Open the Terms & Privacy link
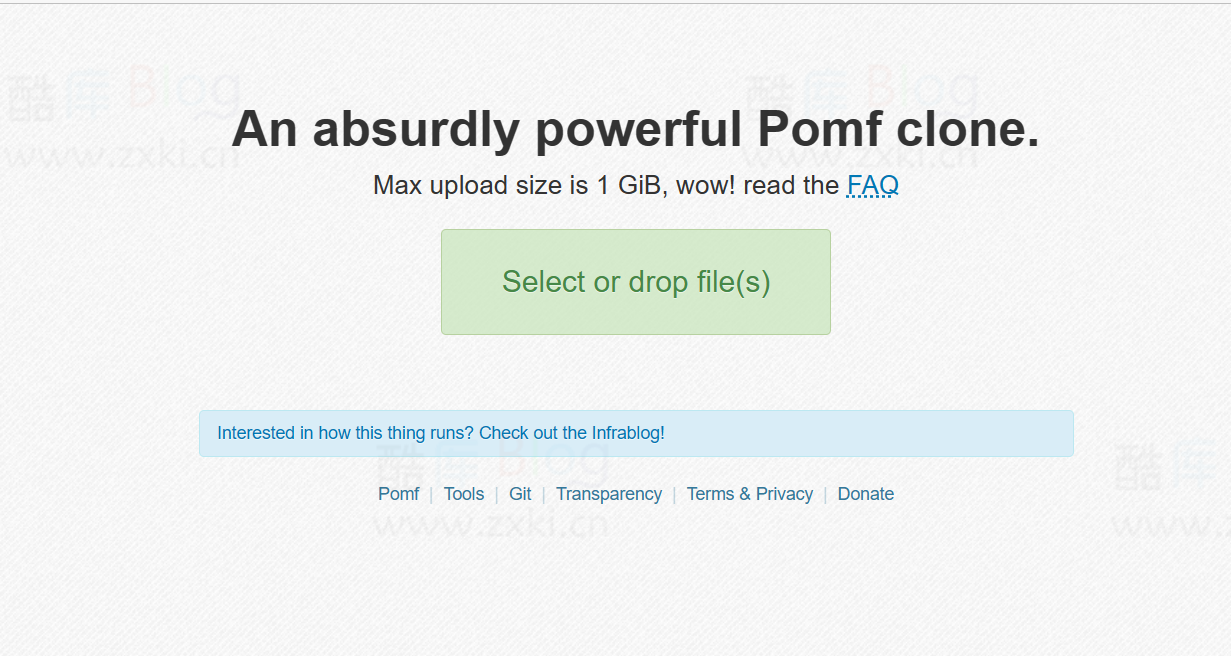Screen dimensions: 1231x656 pos(750,494)
